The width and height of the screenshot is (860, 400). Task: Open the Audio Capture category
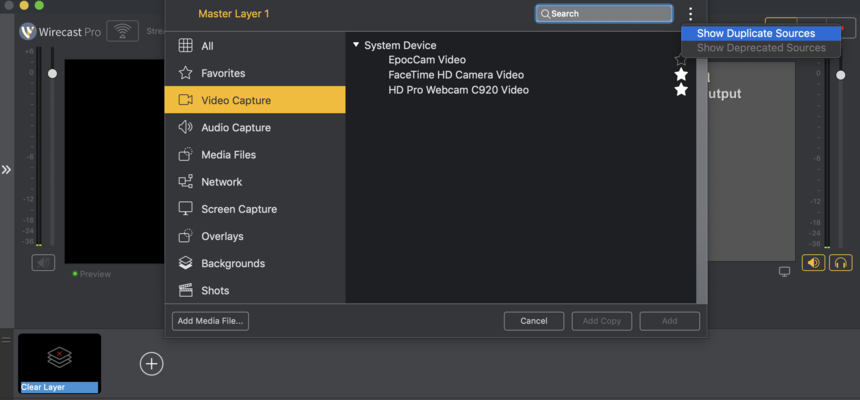[x=255, y=127]
